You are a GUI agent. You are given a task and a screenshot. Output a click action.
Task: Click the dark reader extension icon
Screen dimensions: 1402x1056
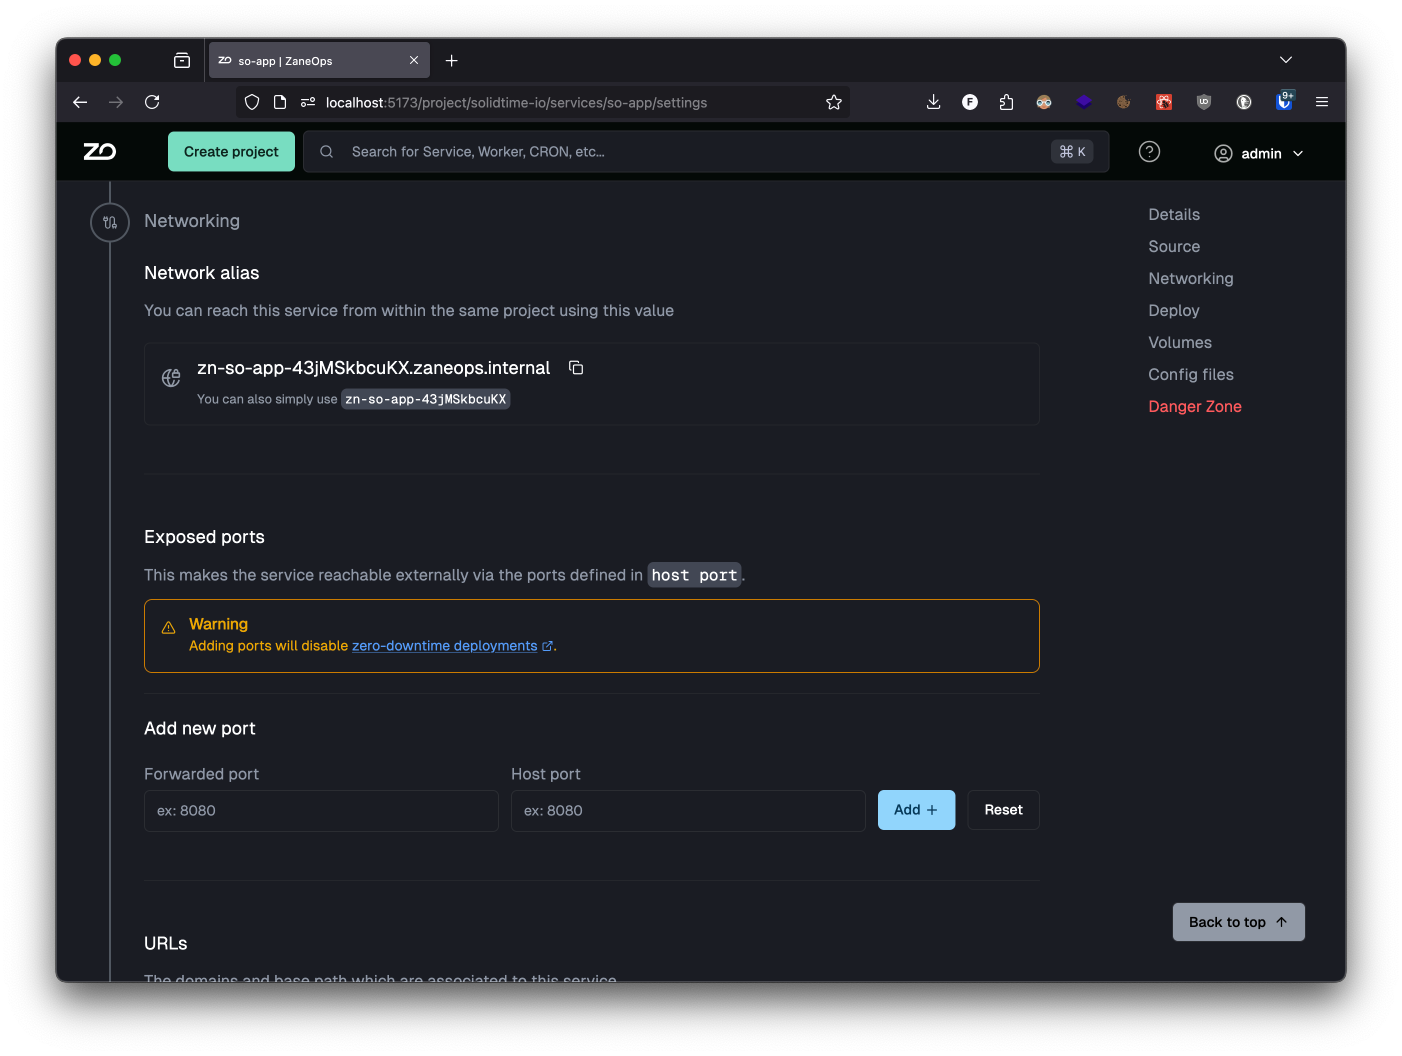pyautogui.click(x=1244, y=102)
